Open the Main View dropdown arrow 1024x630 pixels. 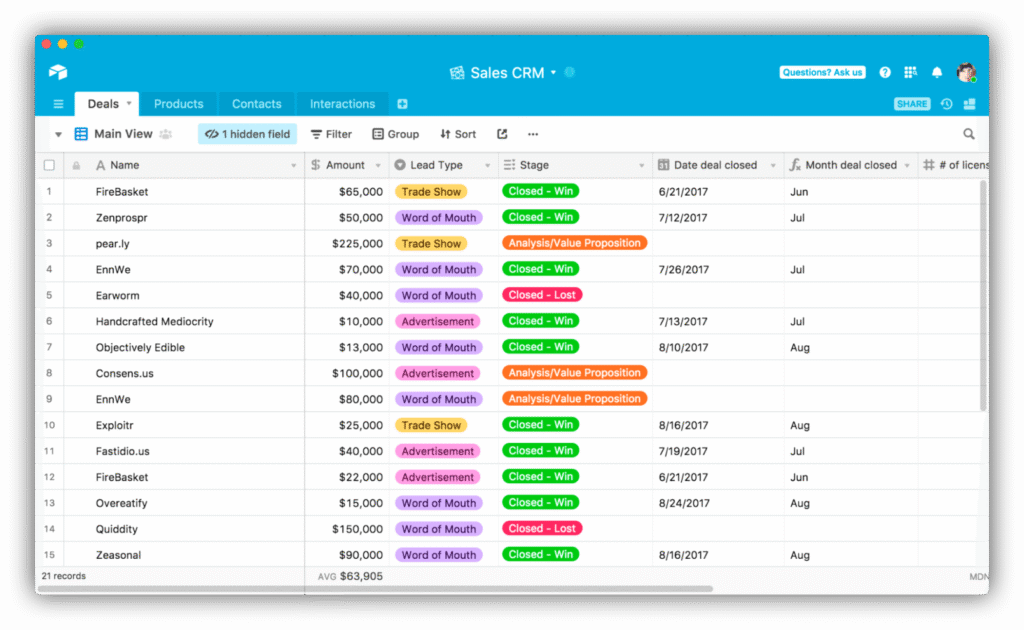coord(58,133)
